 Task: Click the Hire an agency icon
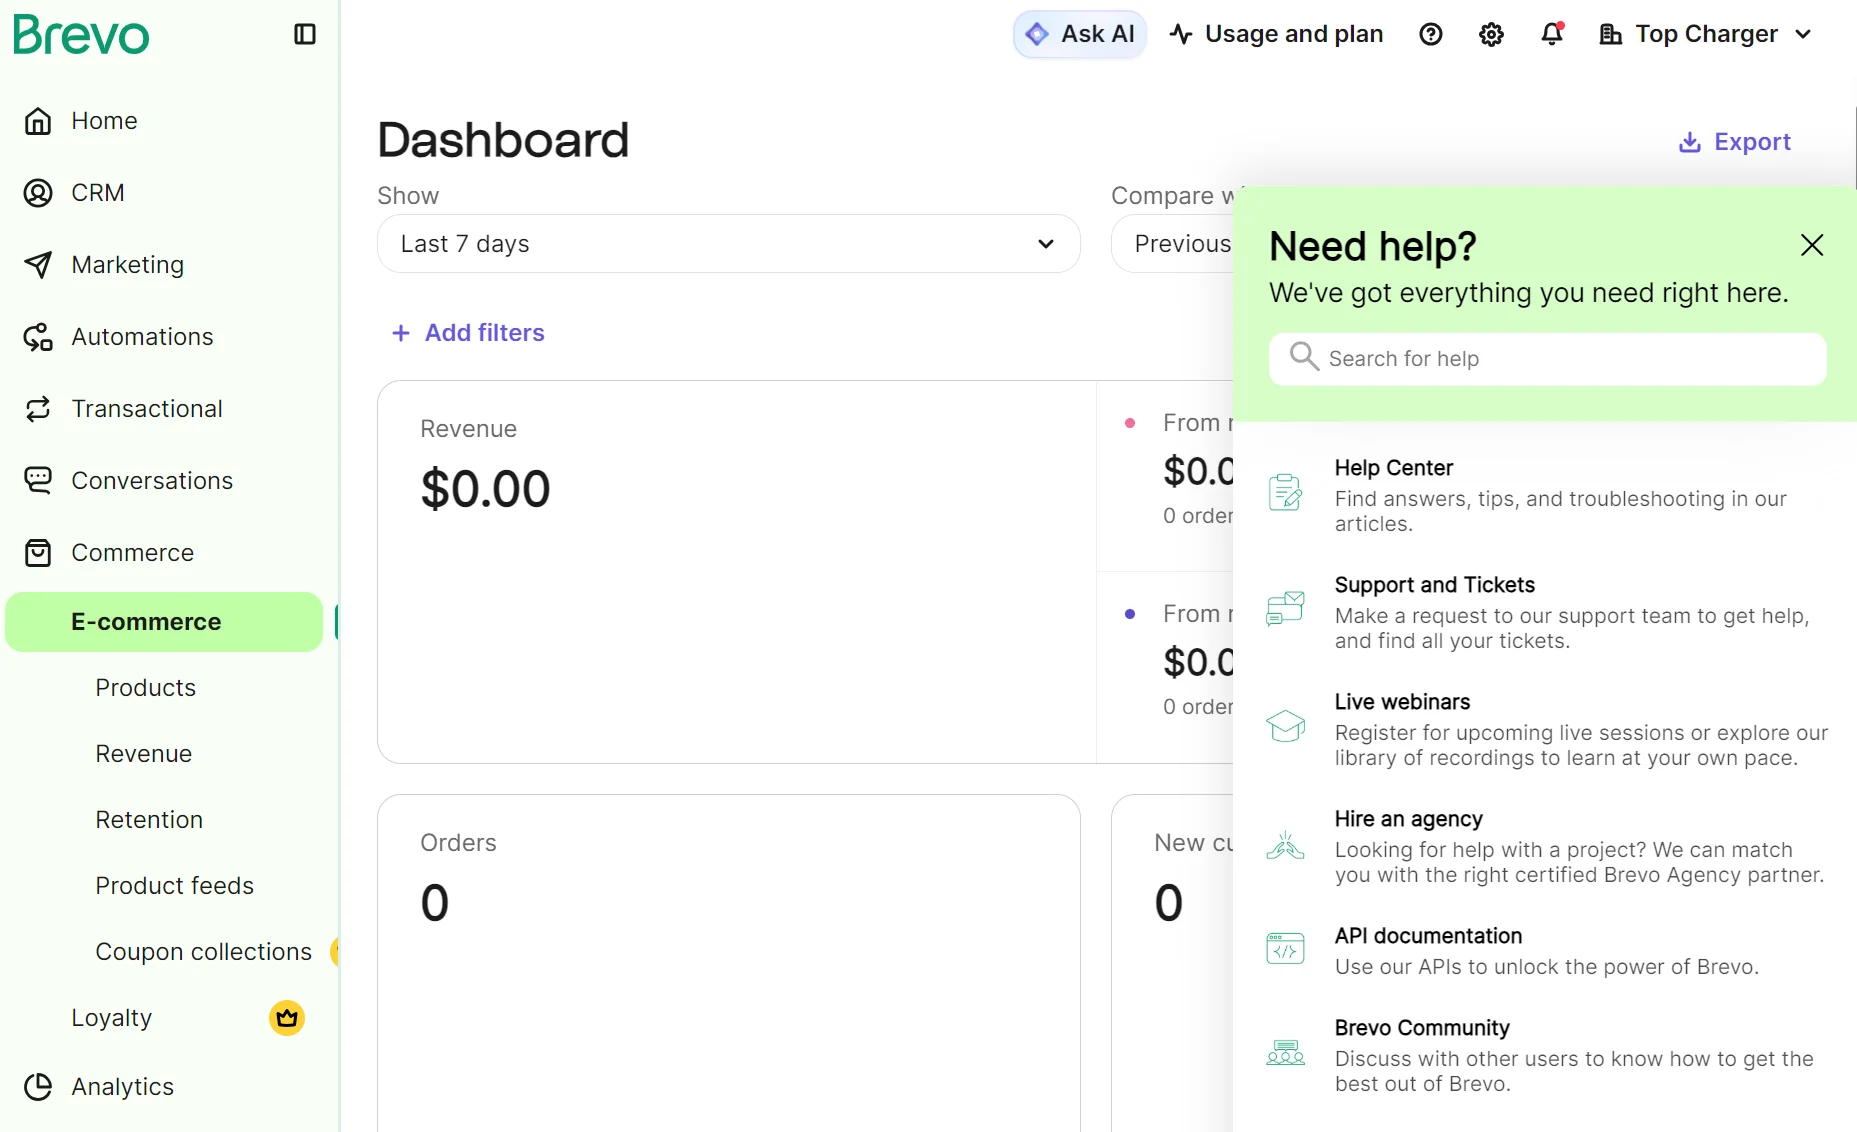[1285, 846]
